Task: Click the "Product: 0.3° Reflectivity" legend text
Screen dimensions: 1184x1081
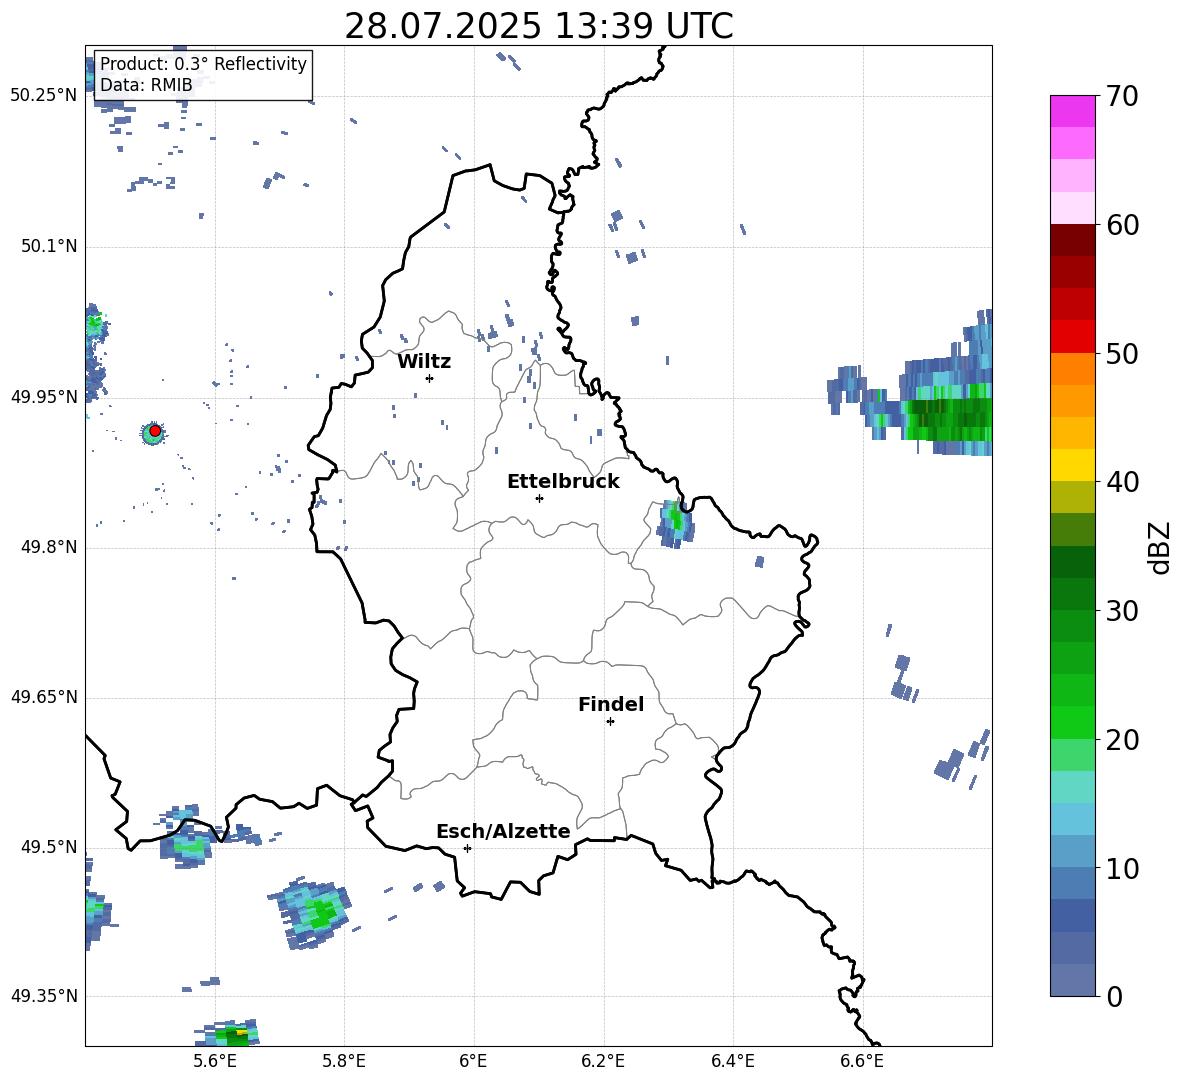Action: [204, 64]
